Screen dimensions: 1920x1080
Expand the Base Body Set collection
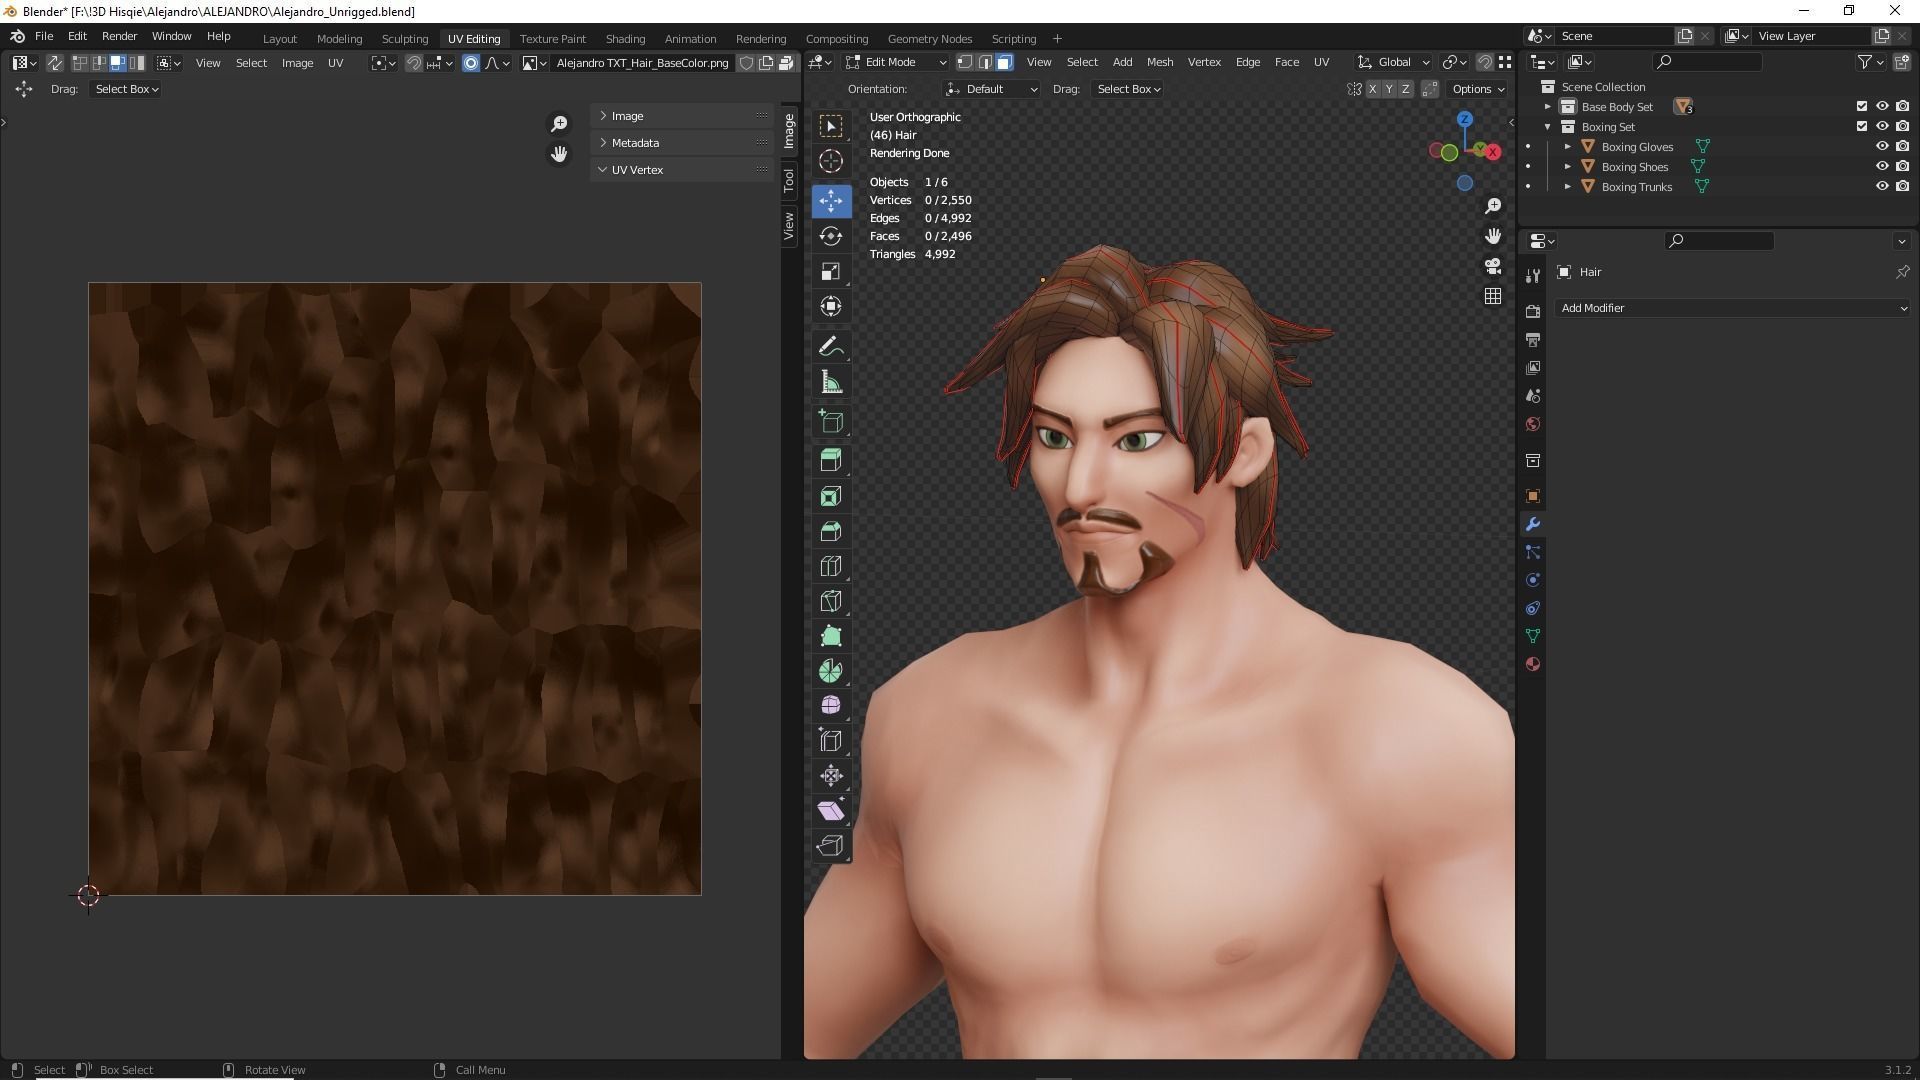[x=1548, y=107]
